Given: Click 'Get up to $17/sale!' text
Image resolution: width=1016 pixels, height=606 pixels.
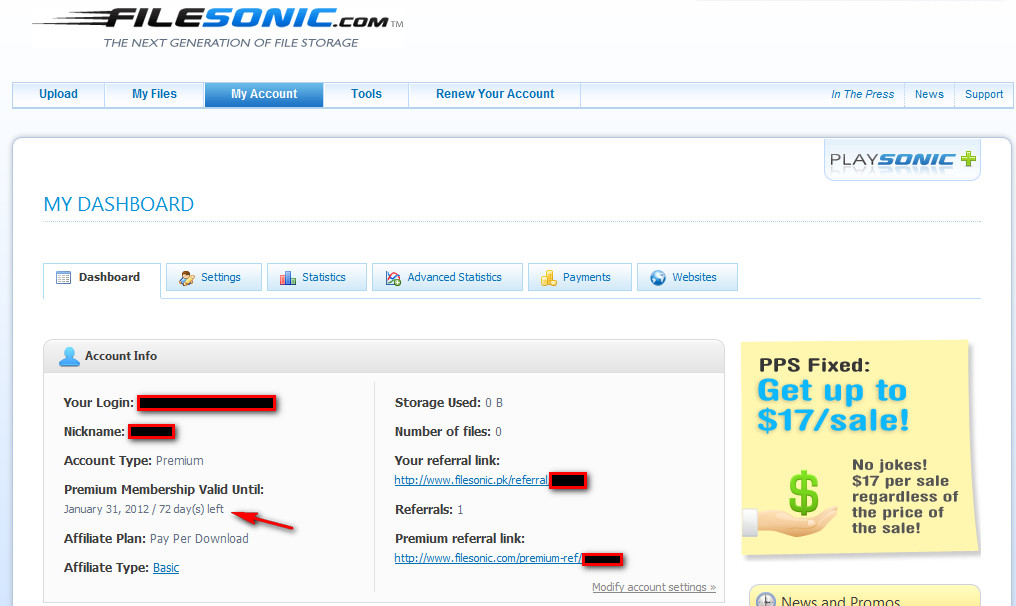Looking at the screenshot, I should click(x=833, y=406).
